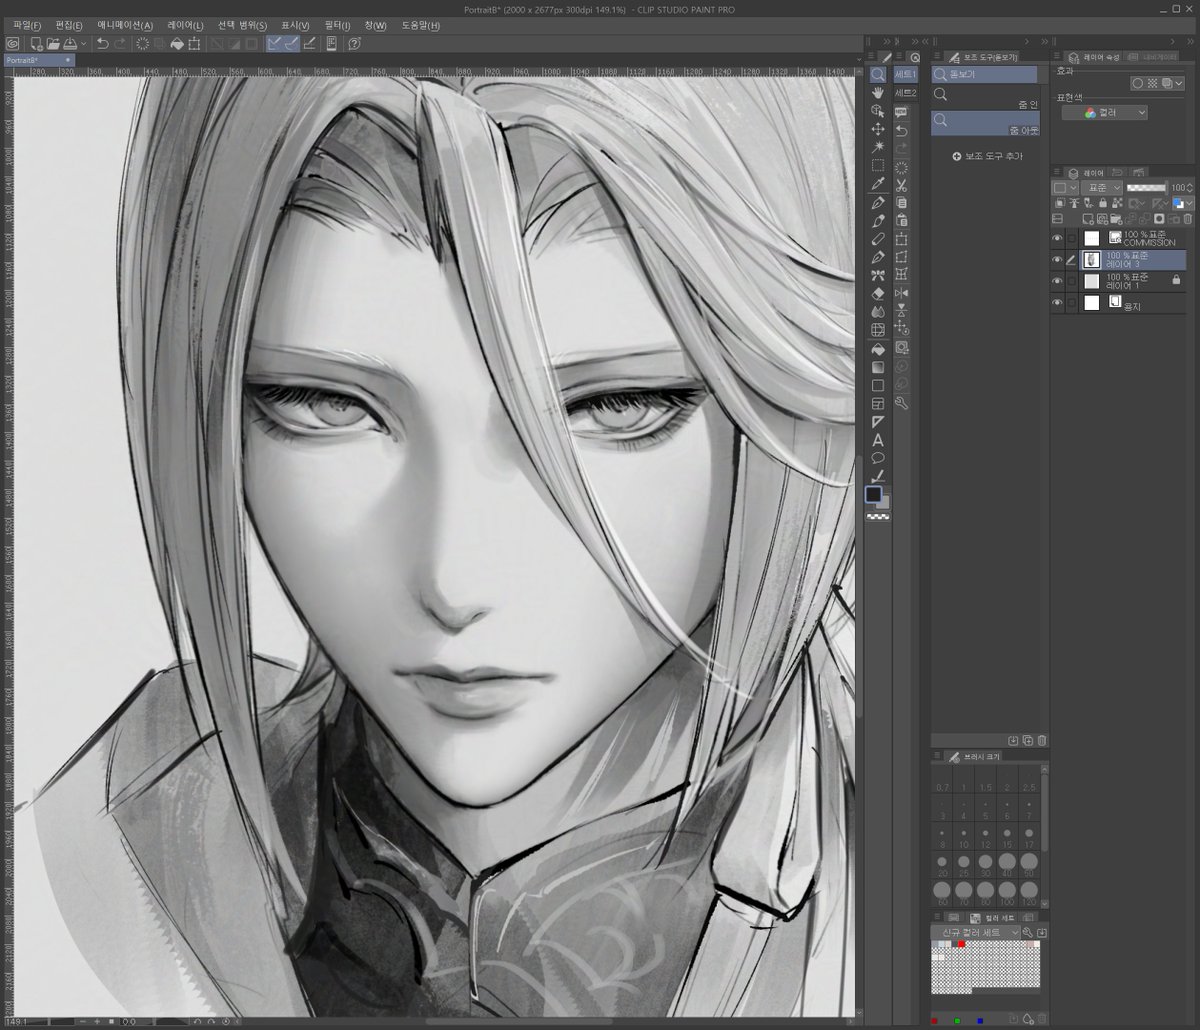Toggle checkbox beside COMMISSION layer
Image resolution: width=1200 pixels, height=1030 pixels.
pyautogui.click(x=1072, y=238)
